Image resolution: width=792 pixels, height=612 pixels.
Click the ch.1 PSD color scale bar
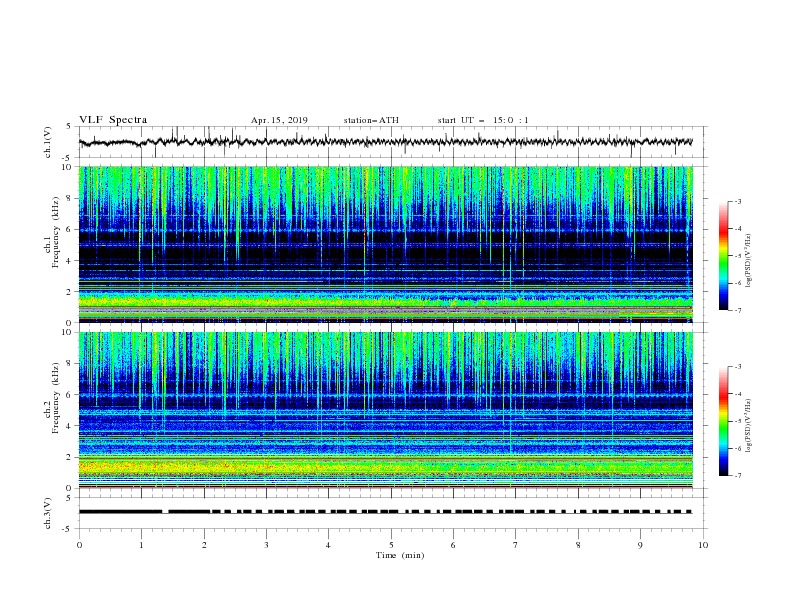[724, 256]
